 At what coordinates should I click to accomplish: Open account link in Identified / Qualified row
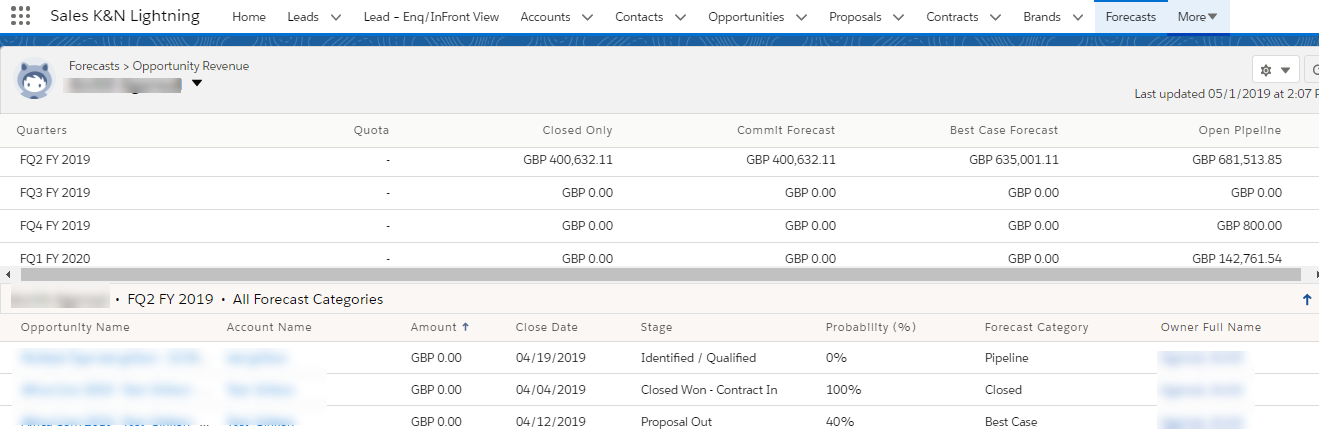tap(257, 357)
